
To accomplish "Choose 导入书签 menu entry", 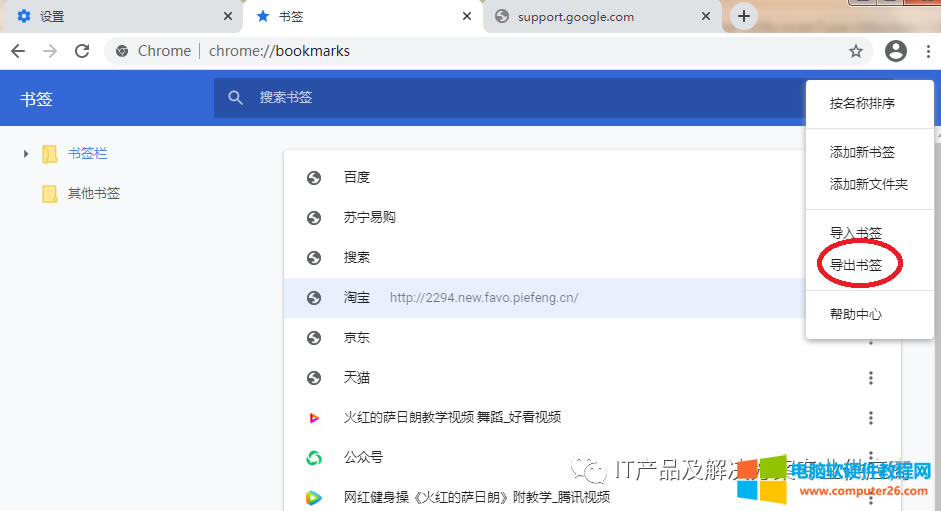I will coord(856,233).
